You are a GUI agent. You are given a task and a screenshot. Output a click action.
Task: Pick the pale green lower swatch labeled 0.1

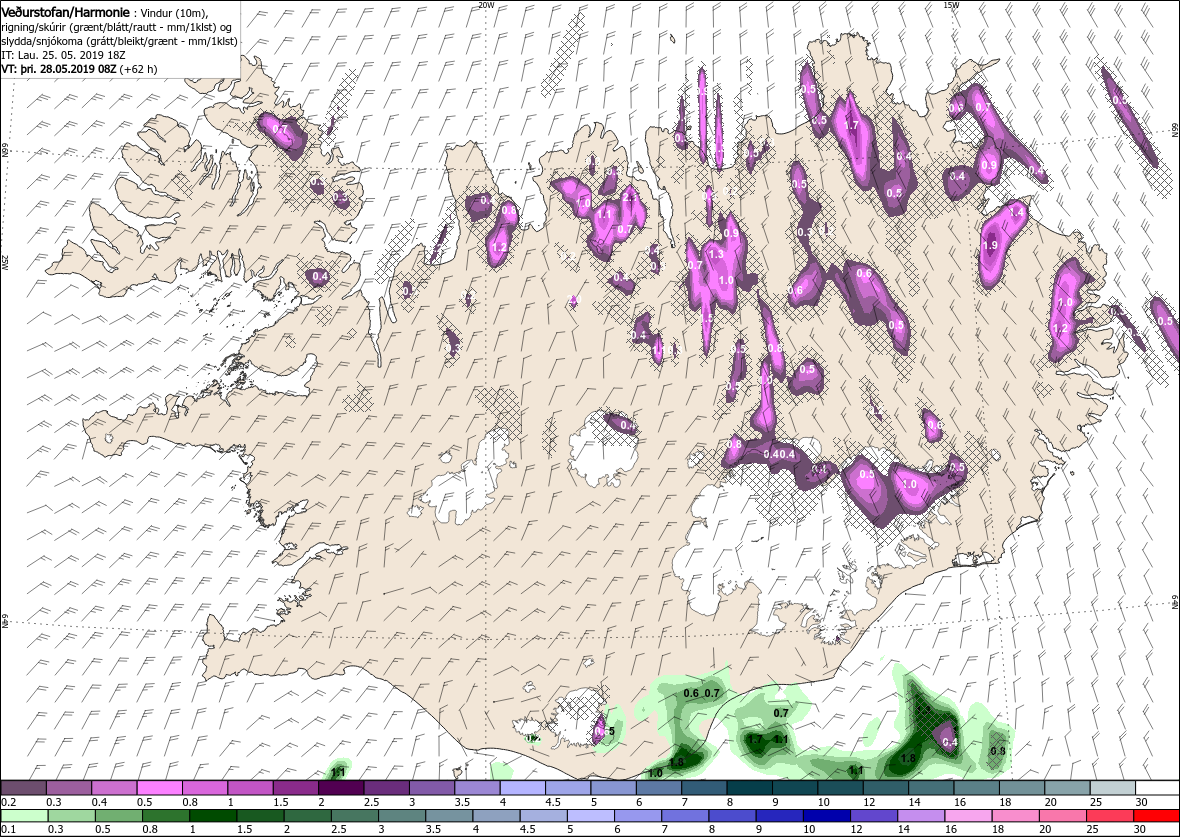[x=24, y=816]
